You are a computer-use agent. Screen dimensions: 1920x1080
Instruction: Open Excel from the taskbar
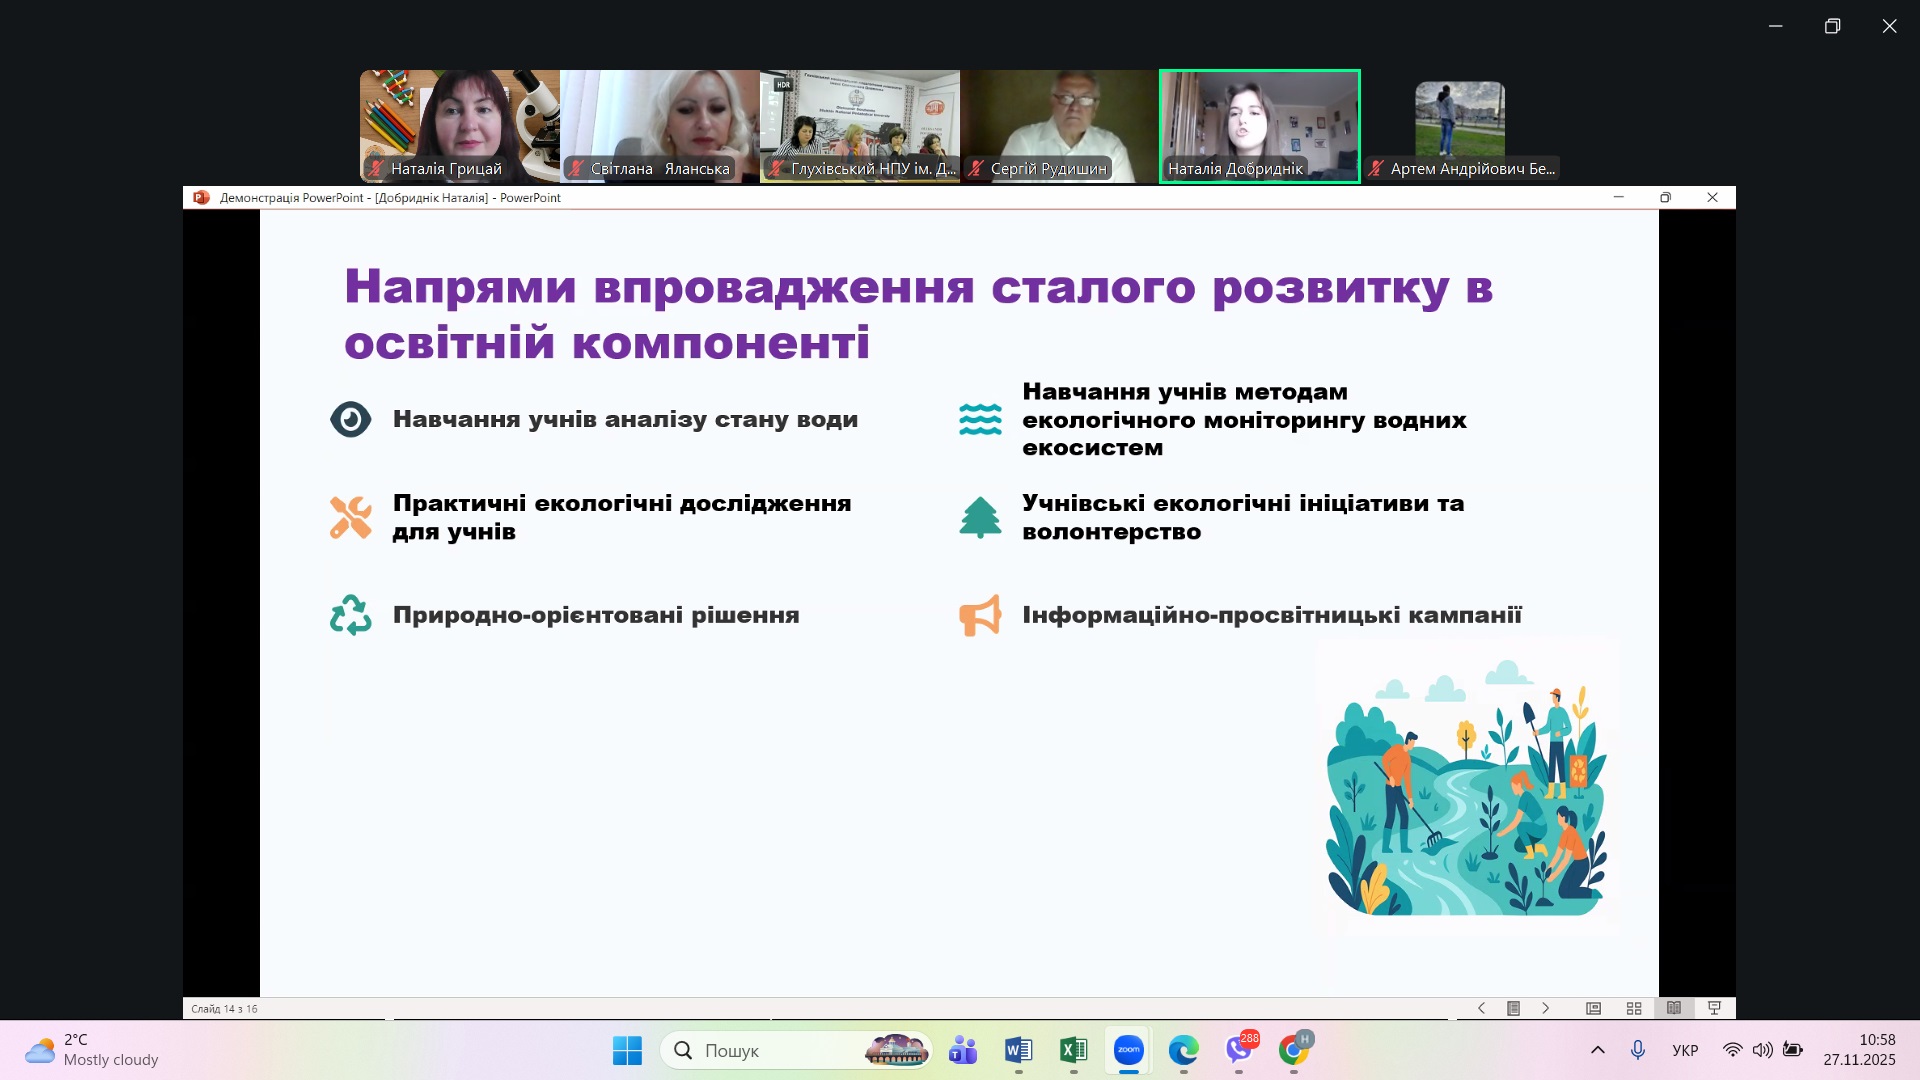click(1073, 1050)
